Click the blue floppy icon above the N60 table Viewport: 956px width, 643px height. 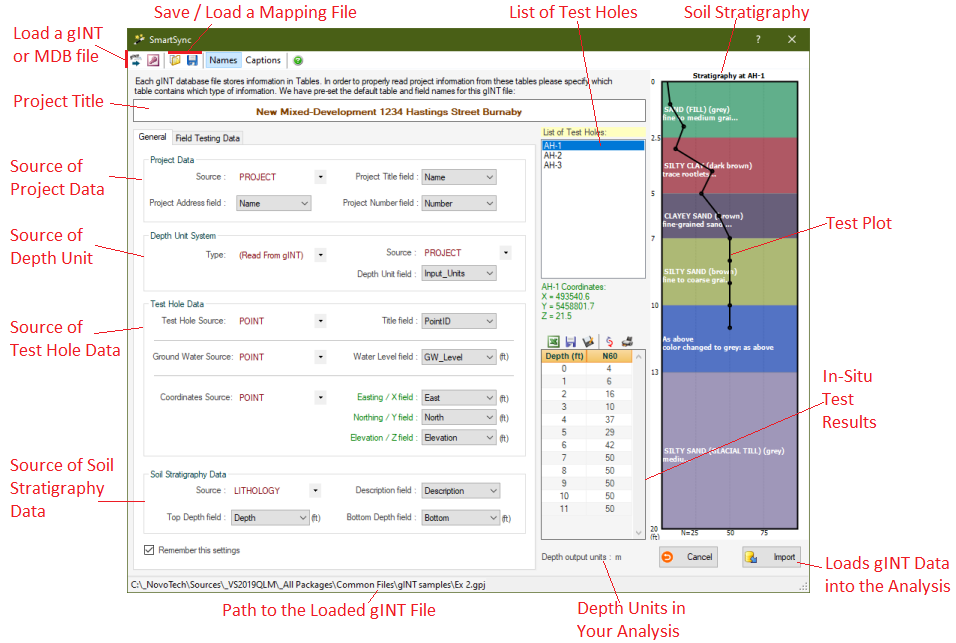coord(571,341)
